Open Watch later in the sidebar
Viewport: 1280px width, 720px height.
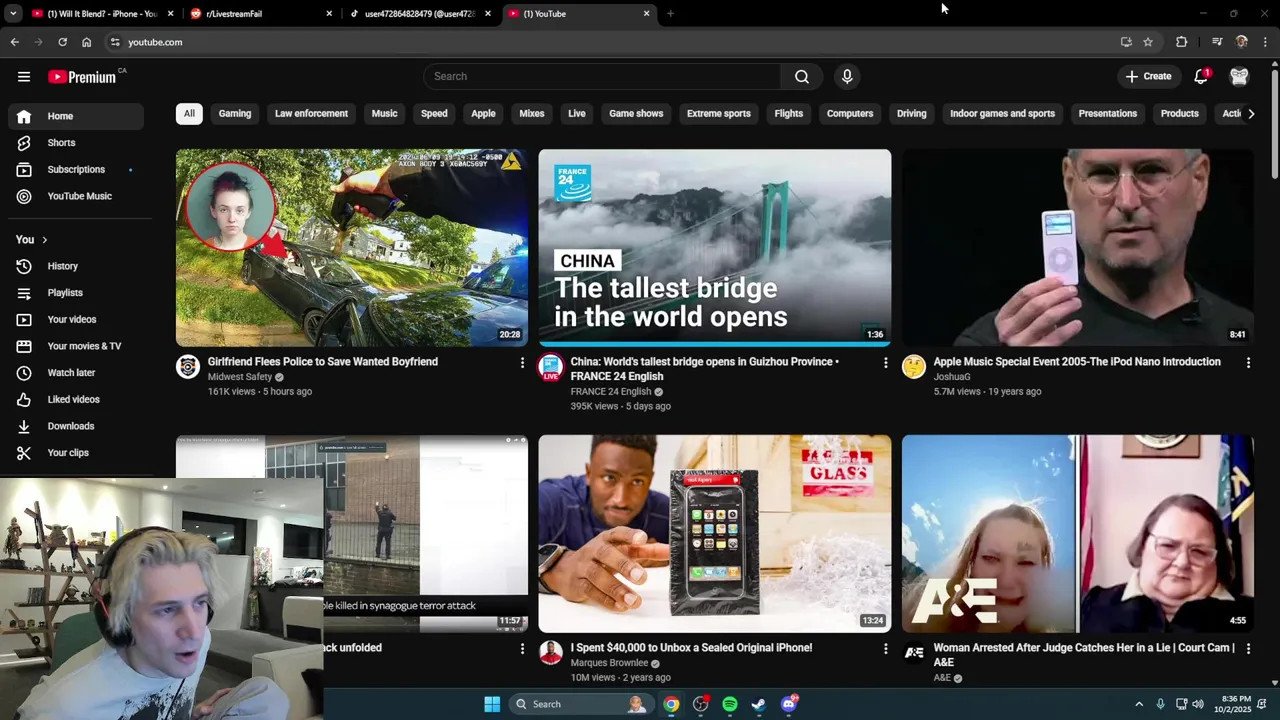pos(76,373)
